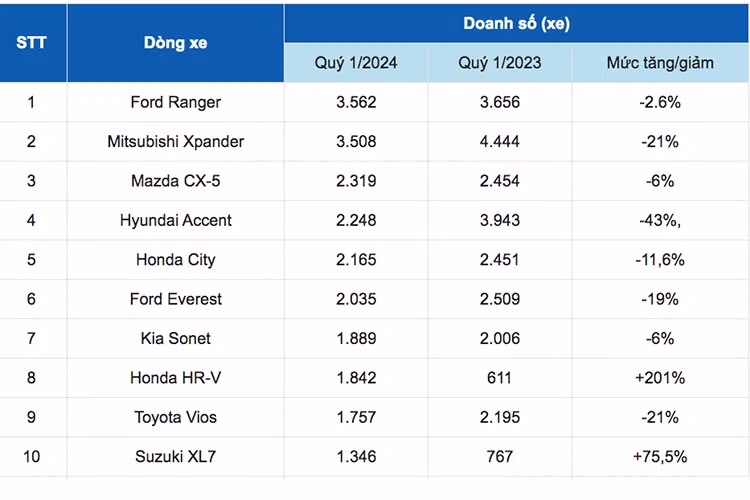
Task: Select the +201% change value
Action: 660,378
